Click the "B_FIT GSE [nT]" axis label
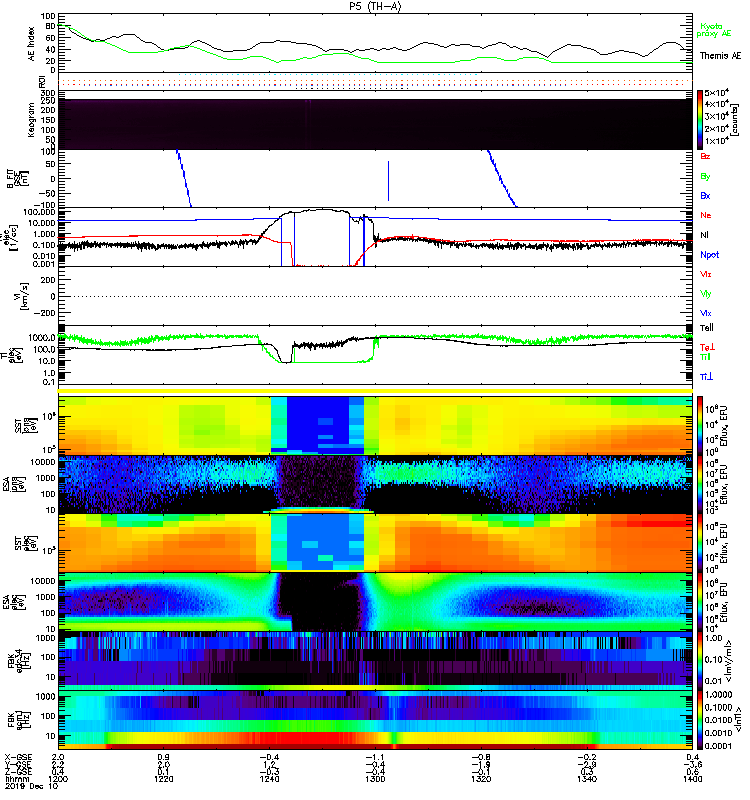Viewport: 750px width, 800px height. pos(17,179)
